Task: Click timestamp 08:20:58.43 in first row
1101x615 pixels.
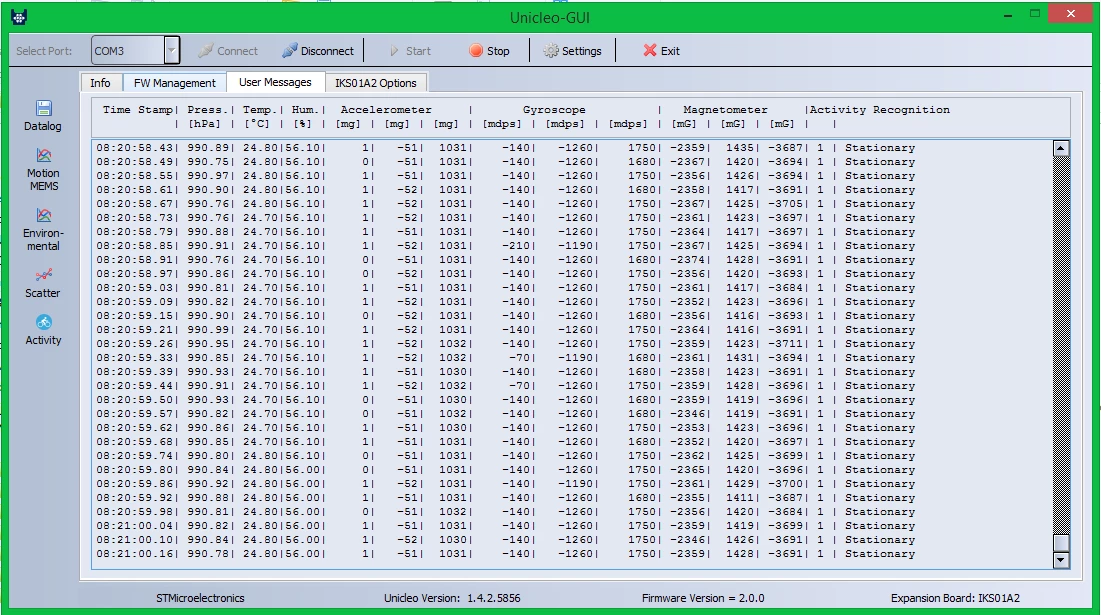Action: tap(135, 147)
